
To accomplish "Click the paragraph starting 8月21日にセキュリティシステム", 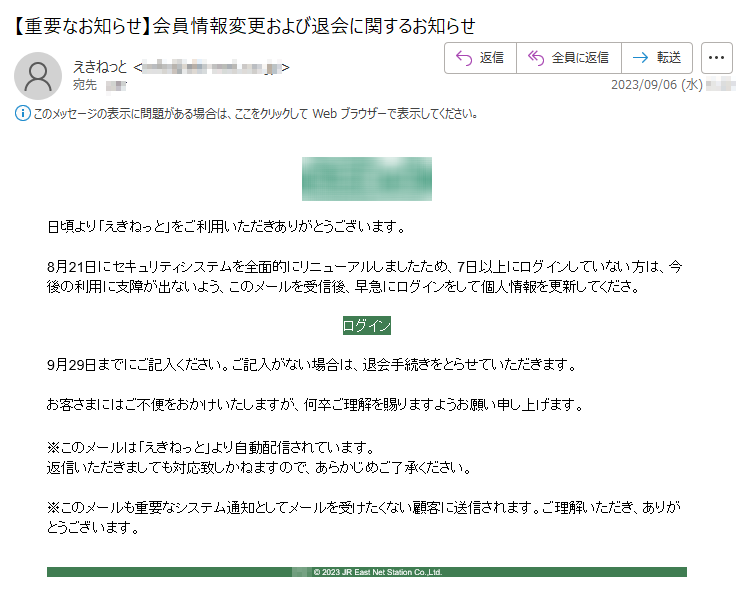I will (x=364, y=277).
